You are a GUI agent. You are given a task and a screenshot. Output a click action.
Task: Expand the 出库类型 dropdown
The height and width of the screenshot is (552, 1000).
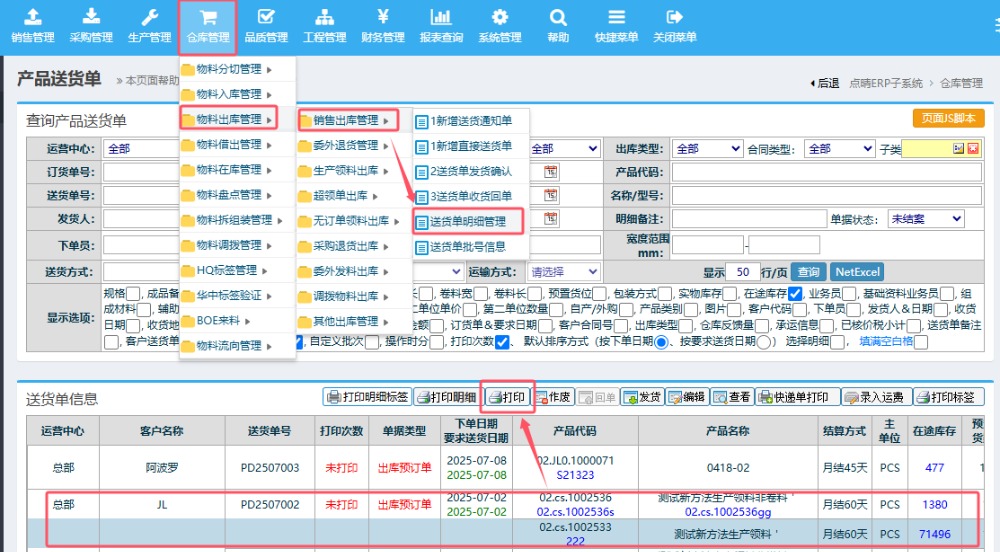coord(704,149)
